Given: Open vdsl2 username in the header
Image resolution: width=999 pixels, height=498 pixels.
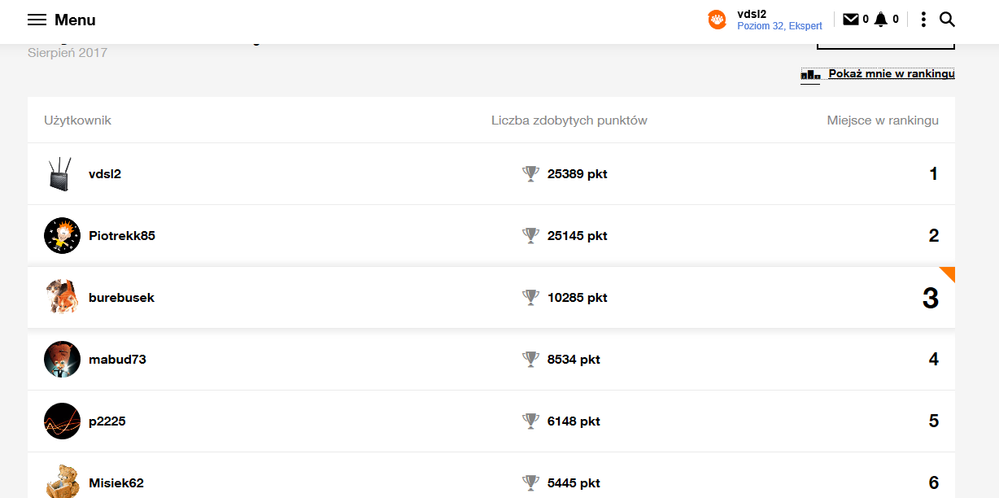Looking at the screenshot, I should tap(751, 13).
